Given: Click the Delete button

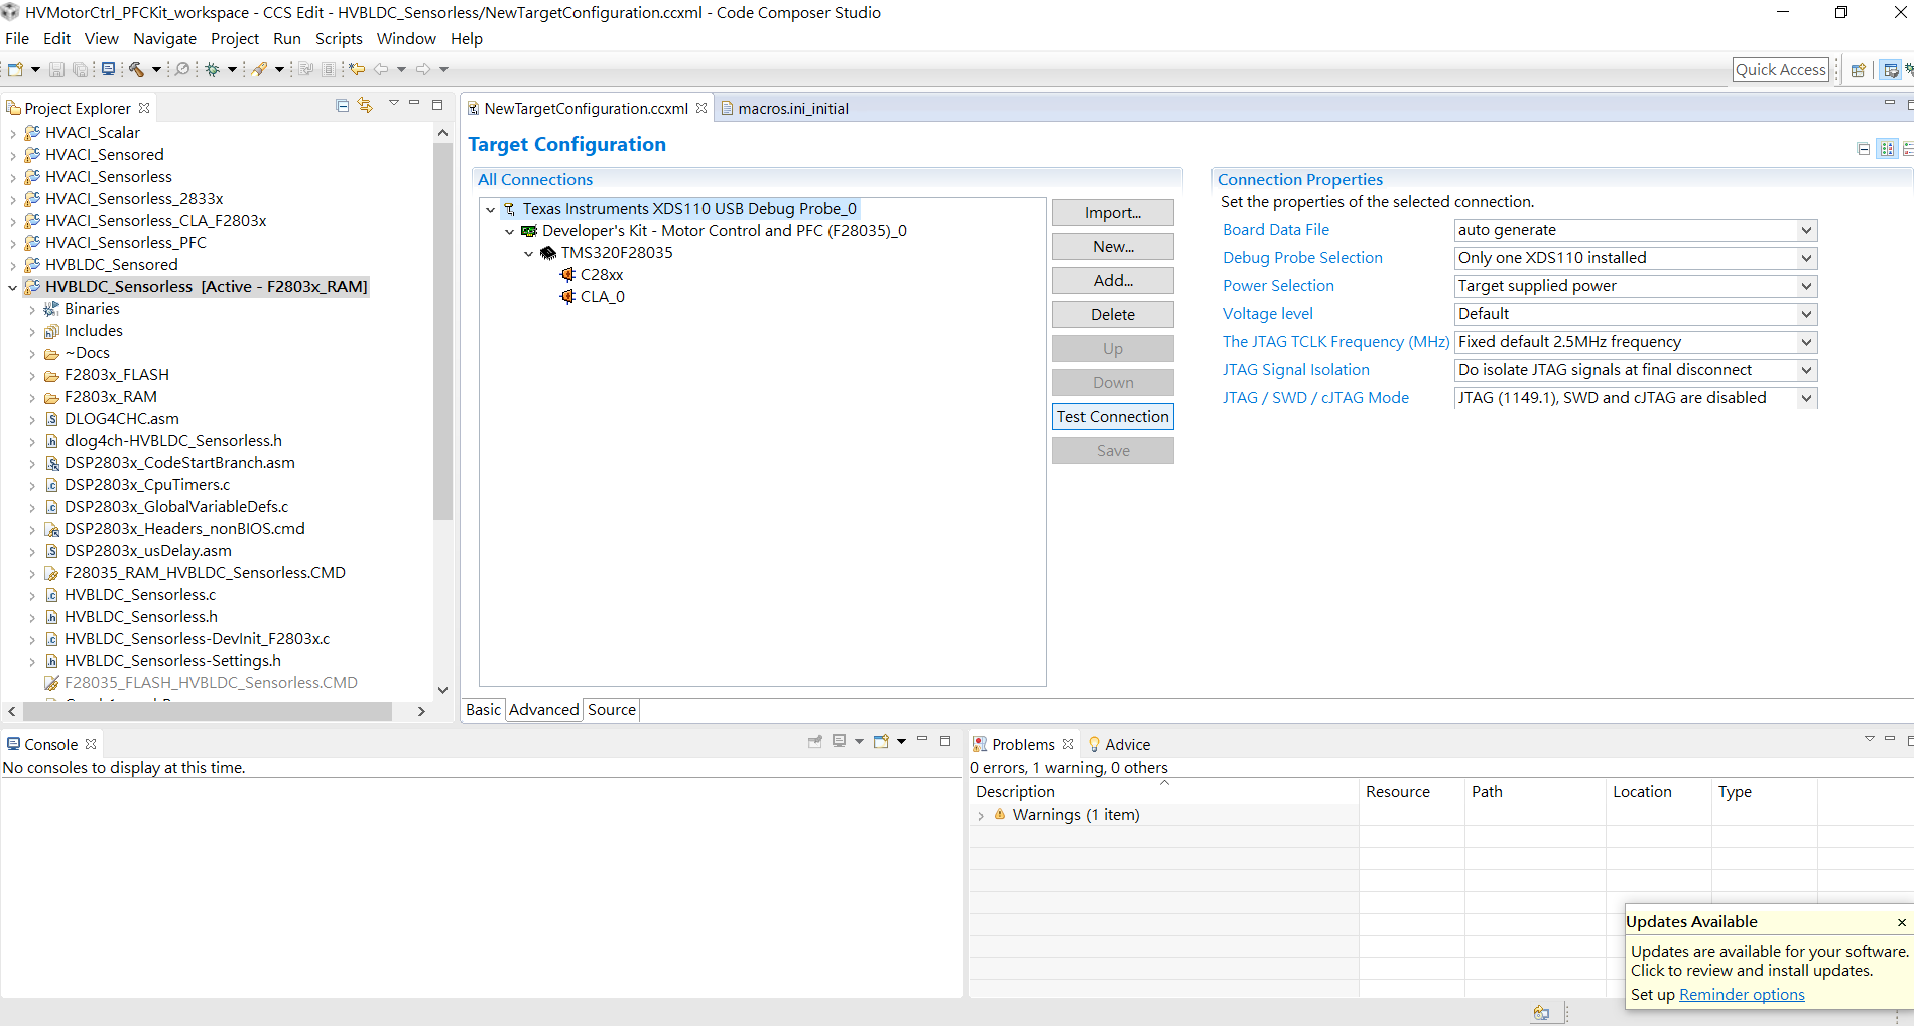Looking at the screenshot, I should [x=1113, y=315].
